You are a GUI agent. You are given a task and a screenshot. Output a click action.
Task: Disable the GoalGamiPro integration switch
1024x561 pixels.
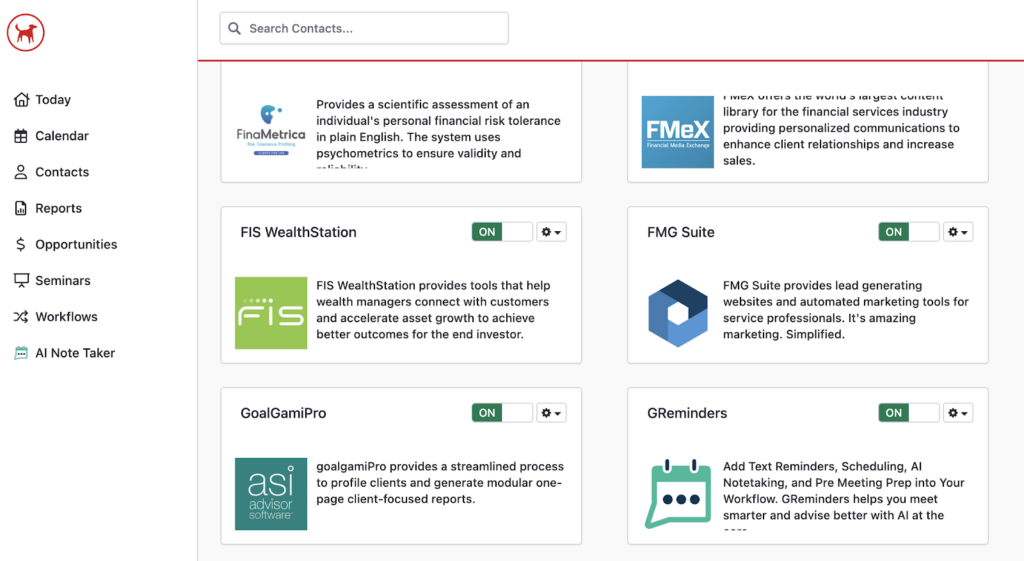click(502, 413)
